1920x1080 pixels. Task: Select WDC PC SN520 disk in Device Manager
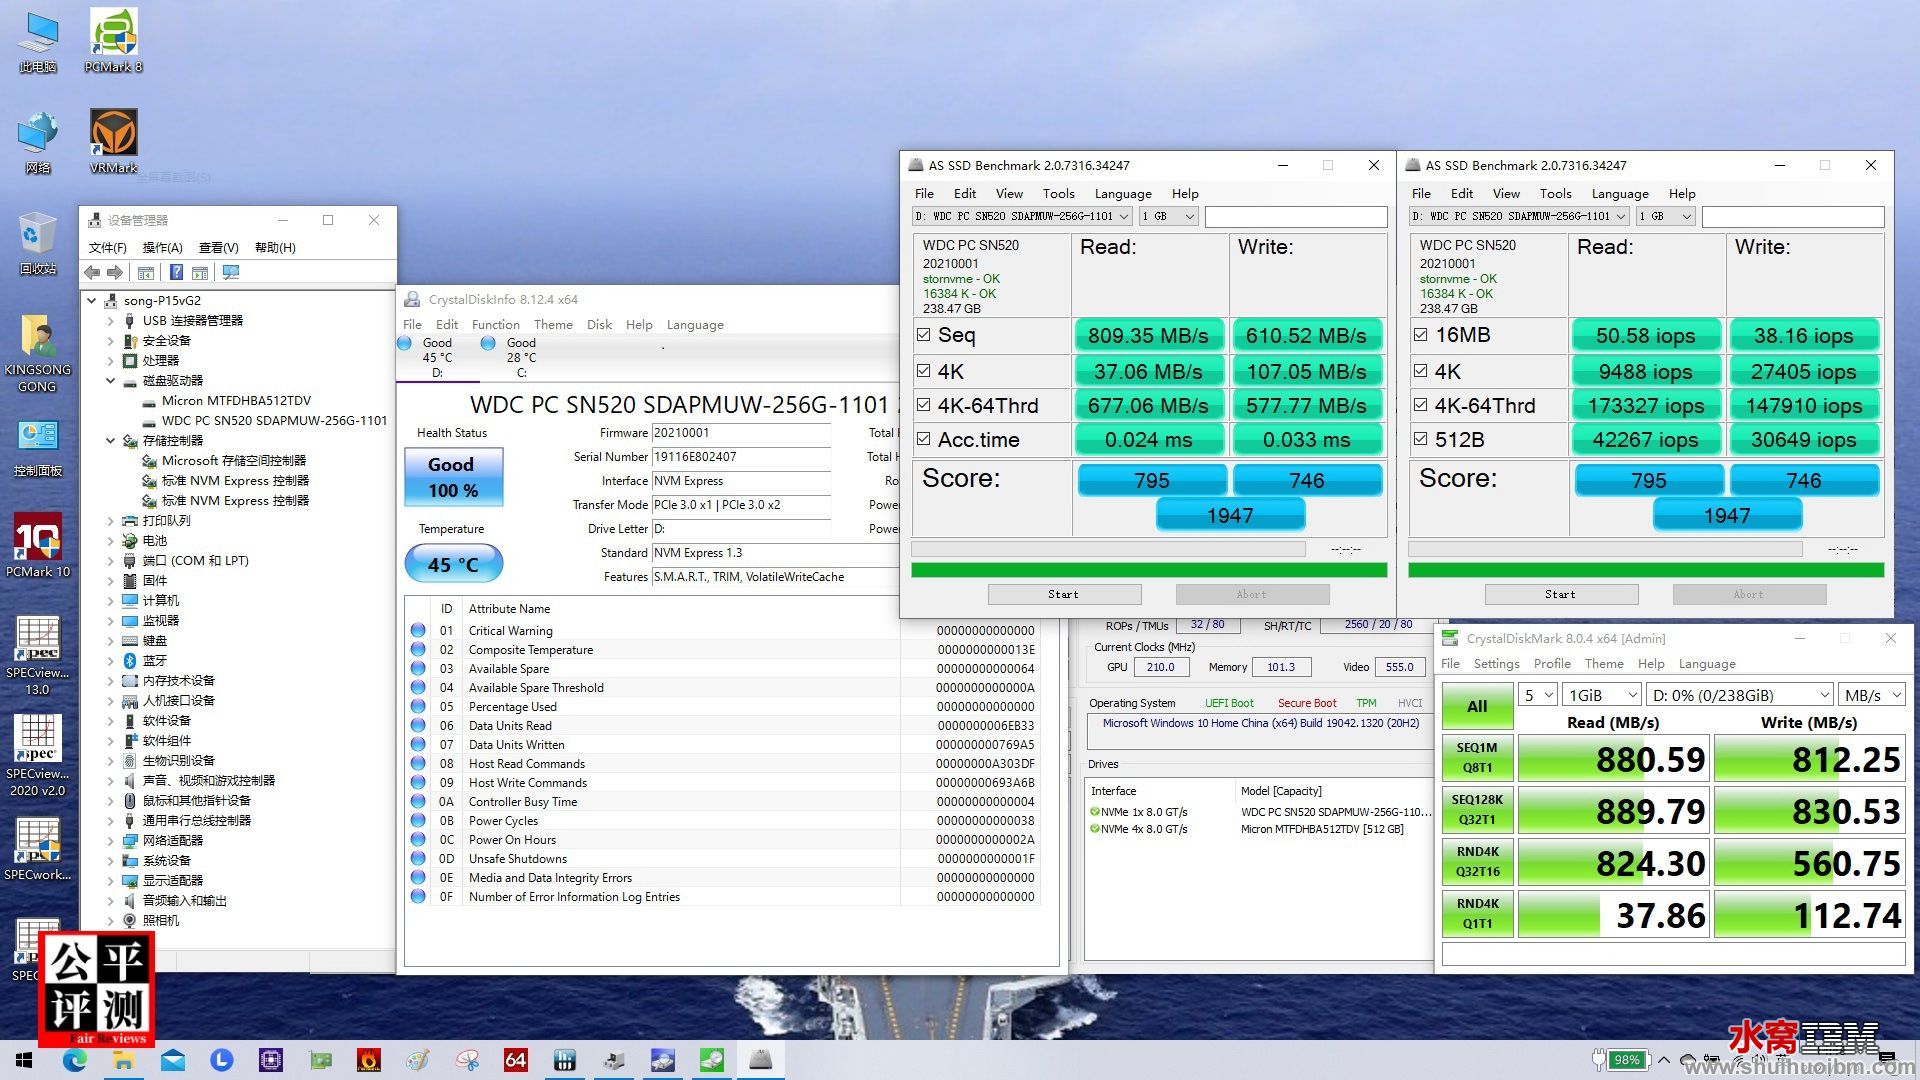274,420
